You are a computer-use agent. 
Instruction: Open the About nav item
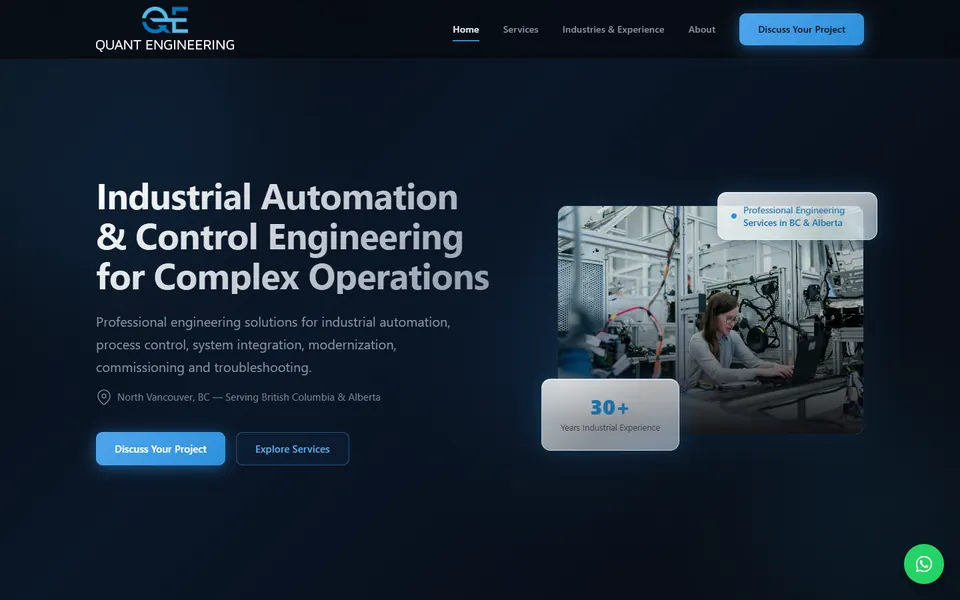click(701, 29)
